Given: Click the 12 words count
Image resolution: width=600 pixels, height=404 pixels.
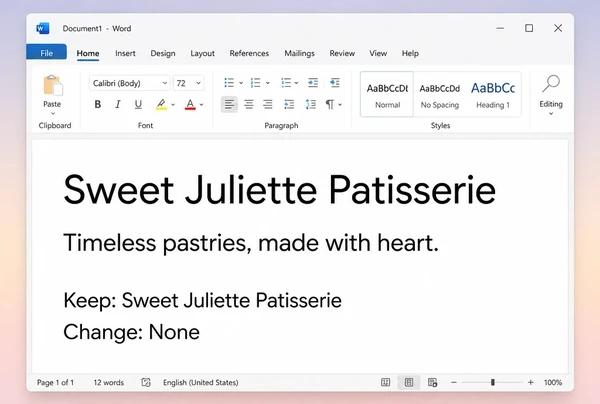Looking at the screenshot, I should point(109,382).
